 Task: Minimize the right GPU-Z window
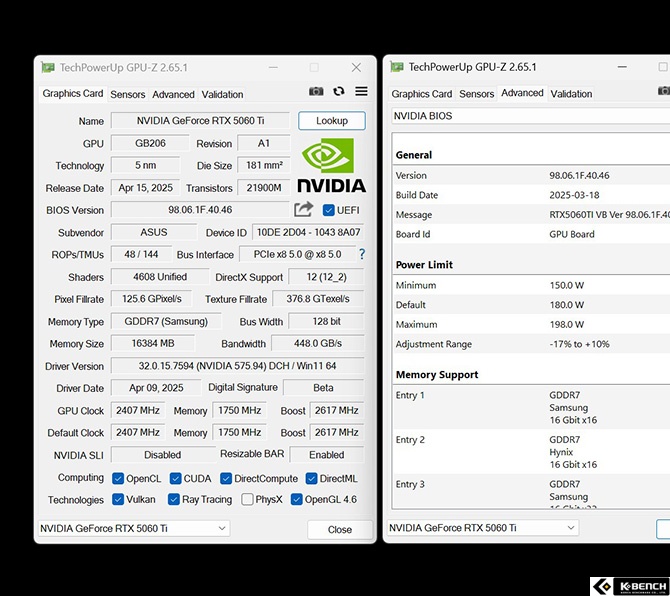tap(622, 67)
